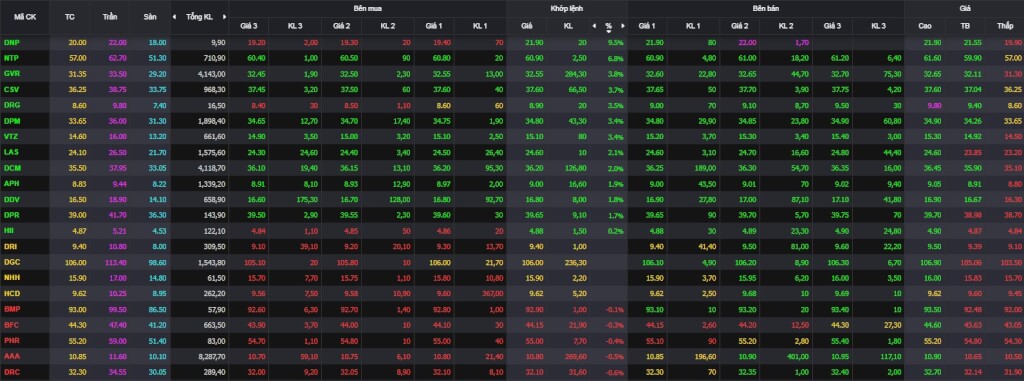Open the GVR stock symbol
Viewport: 1024px width, 381px height.
(x=11, y=73)
